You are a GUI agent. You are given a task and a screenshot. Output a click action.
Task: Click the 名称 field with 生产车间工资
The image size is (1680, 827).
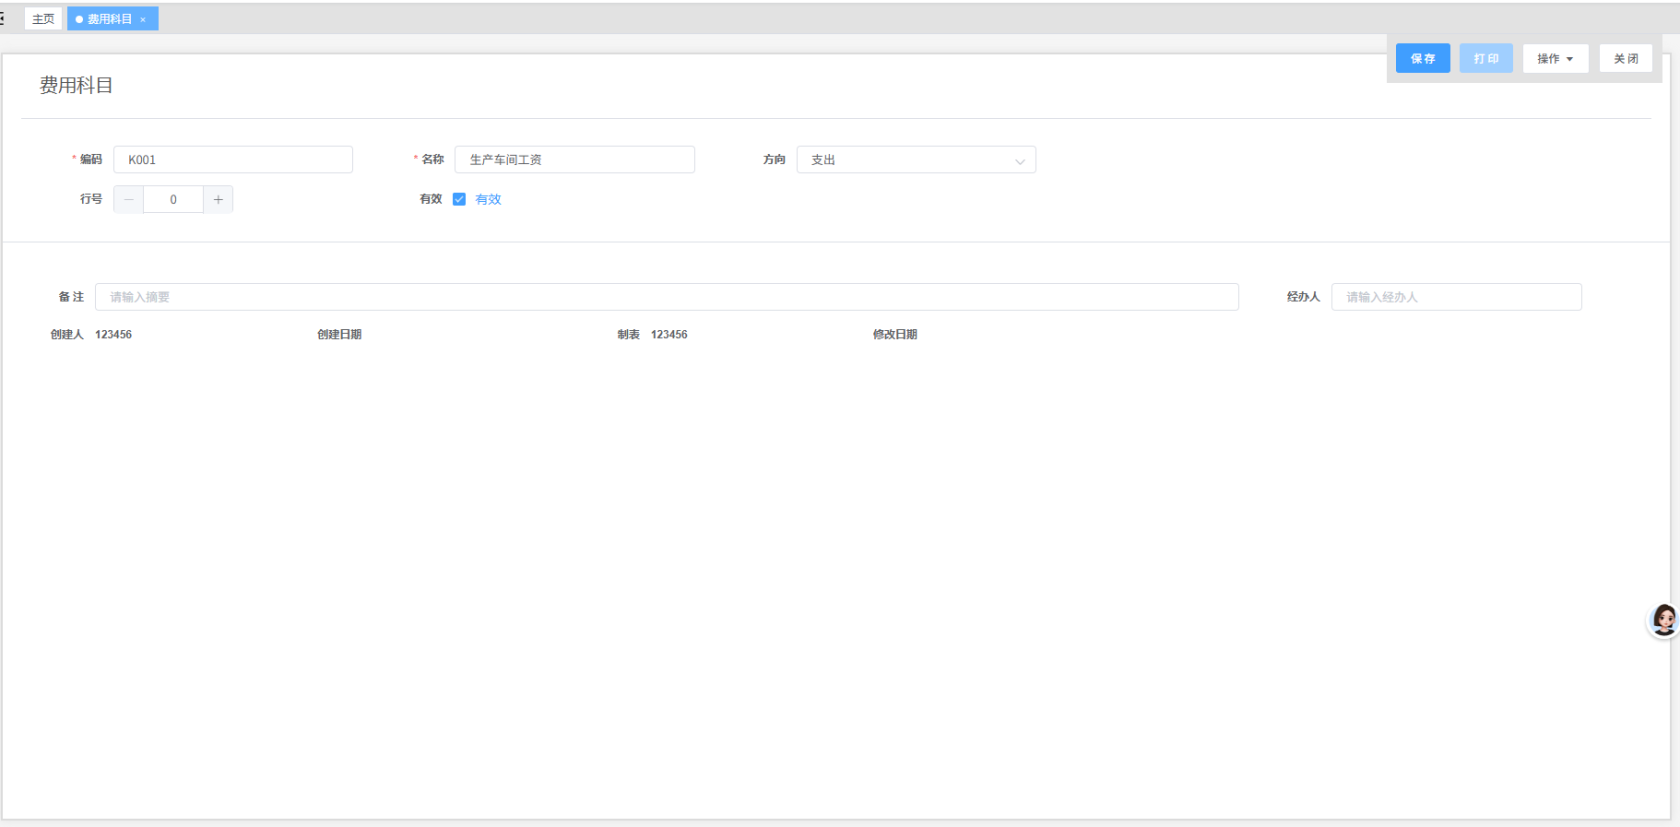coord(574,160)
